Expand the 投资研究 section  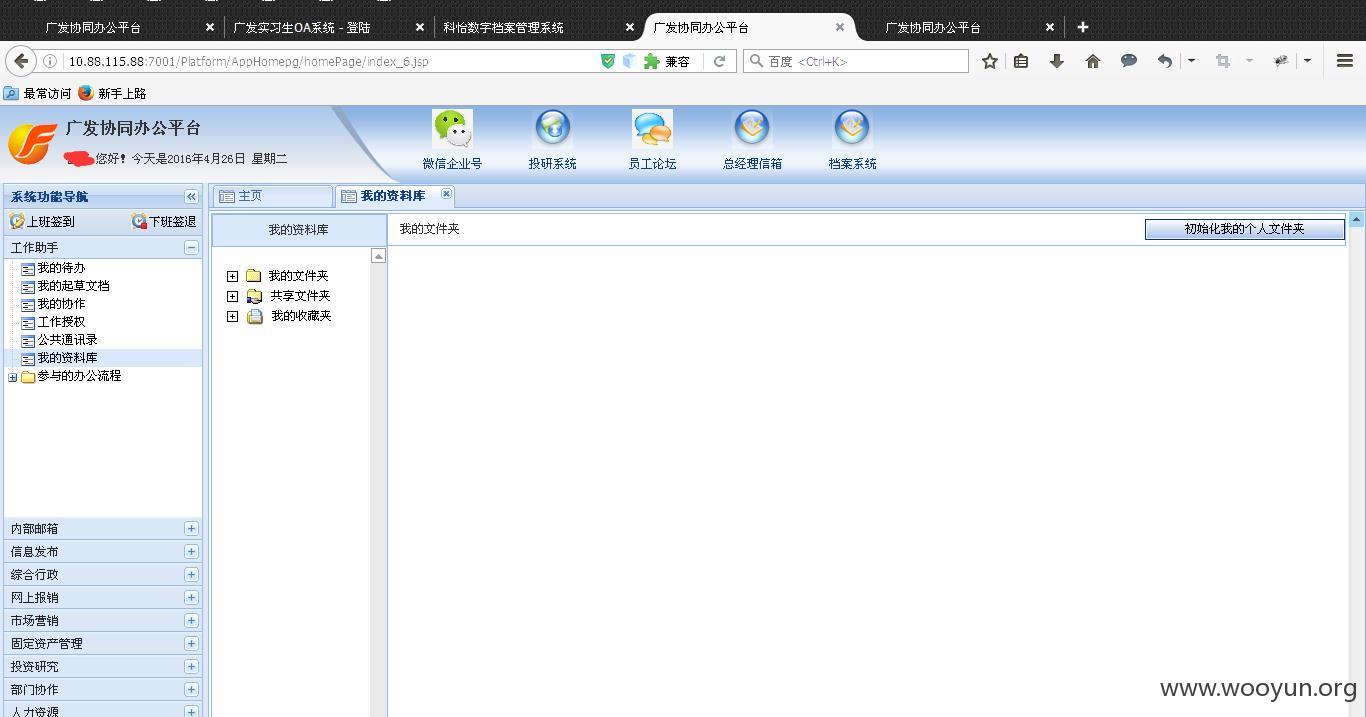pos(191,667)
